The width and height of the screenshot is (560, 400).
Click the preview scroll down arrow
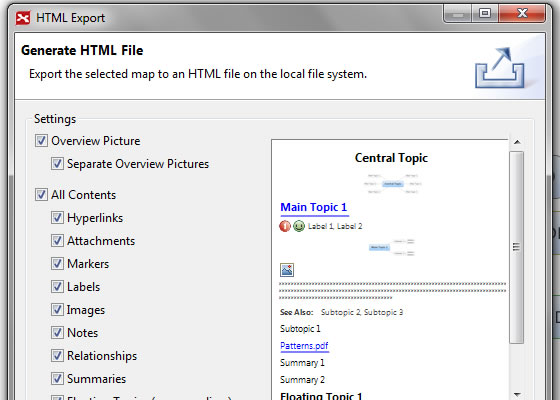(516, 395)
